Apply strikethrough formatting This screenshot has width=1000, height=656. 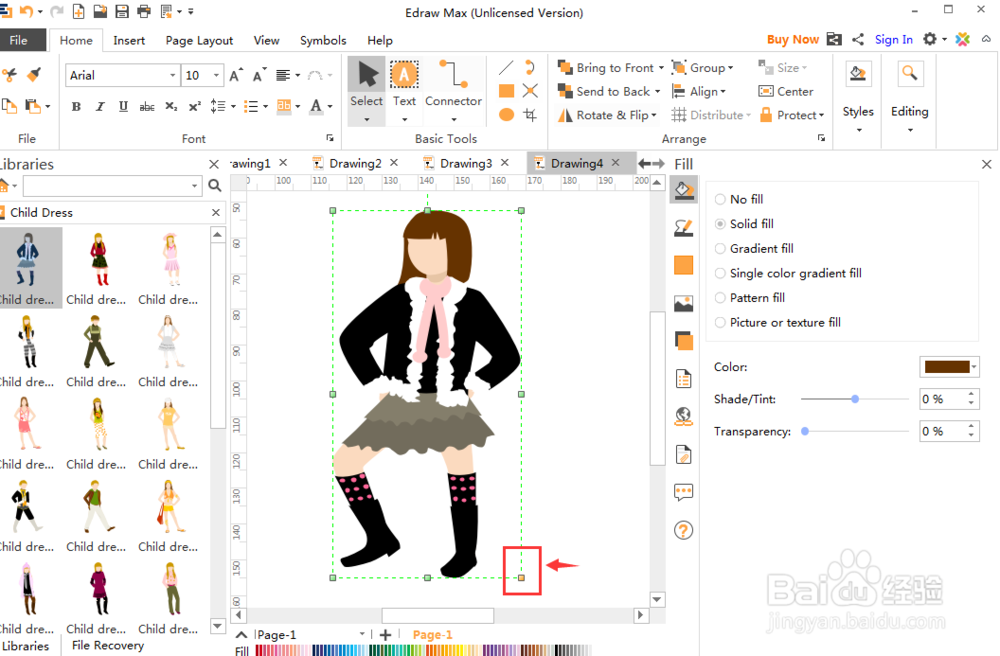pyautogui.click(x=147, y=106)
